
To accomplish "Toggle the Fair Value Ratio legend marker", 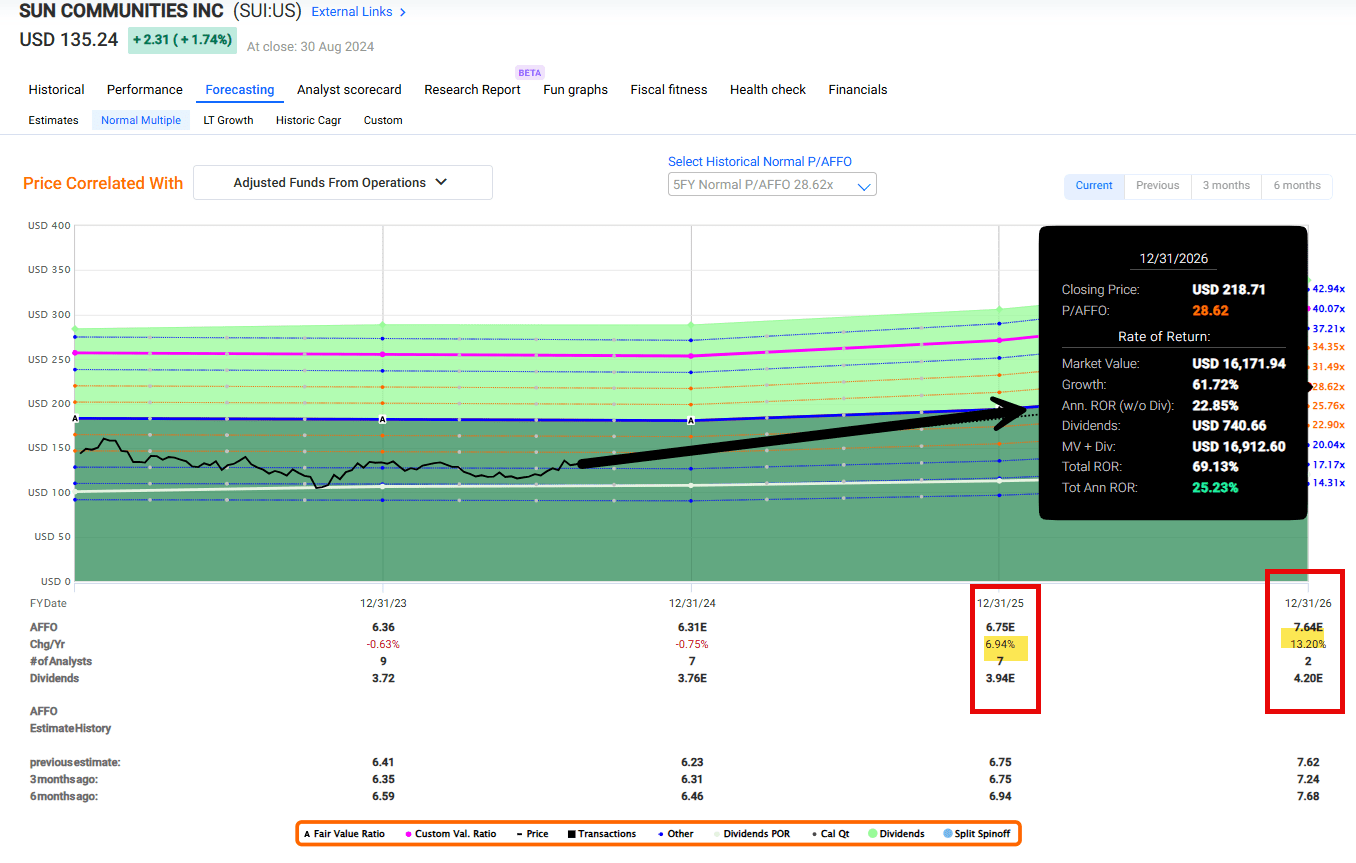I will click(x=306, y=834).
